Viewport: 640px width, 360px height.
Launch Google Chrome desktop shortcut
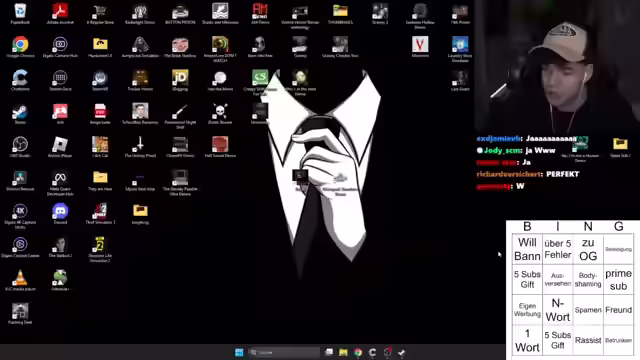[20, 47]
